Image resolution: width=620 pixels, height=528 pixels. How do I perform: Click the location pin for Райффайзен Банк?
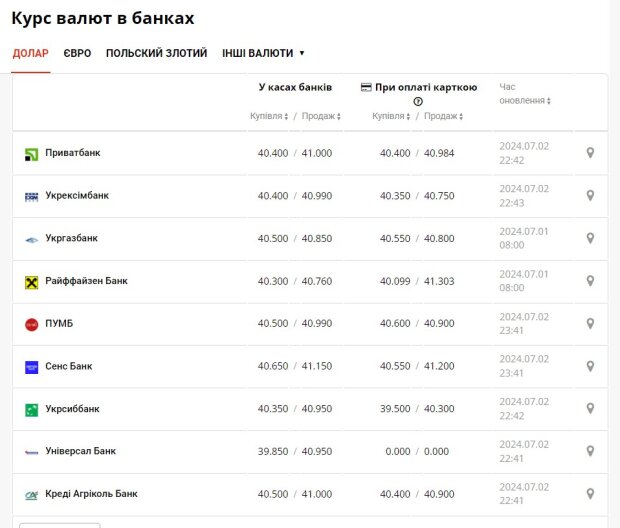[590, 281]
